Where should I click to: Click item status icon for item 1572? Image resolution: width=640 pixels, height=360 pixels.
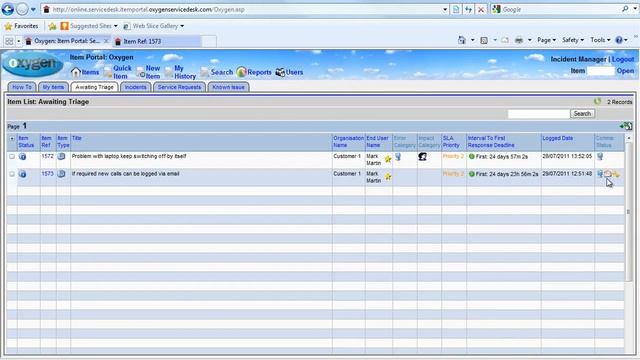click(x=22, y=156)
